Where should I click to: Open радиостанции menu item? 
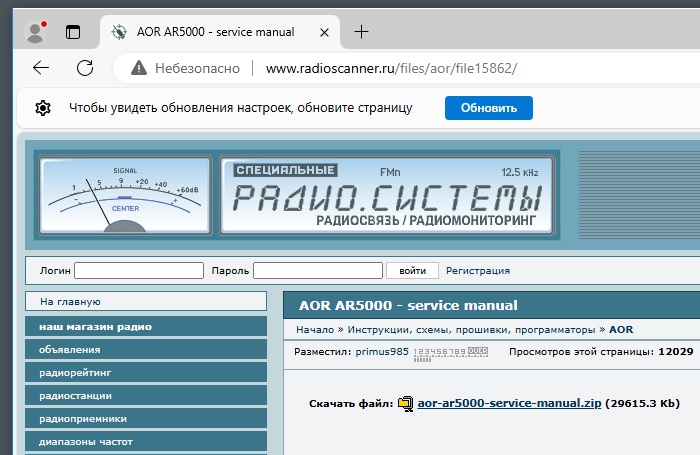(x=146, y=396)
